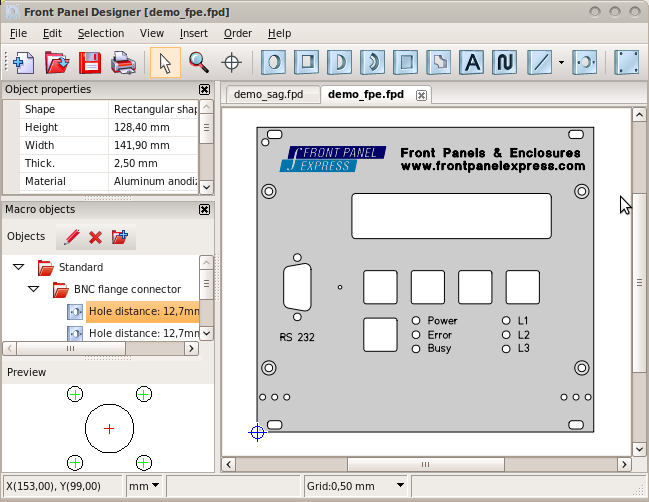The height and width of the screenshot is (502, 649).
Task: Click the Height value 128,40 mm
Action: pos(153,127)
